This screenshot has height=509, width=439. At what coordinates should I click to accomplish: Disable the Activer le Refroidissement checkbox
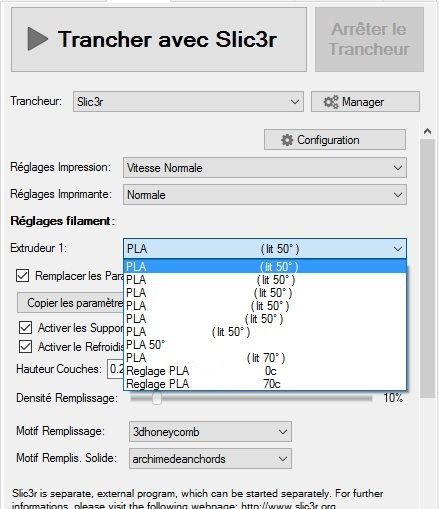25,347
